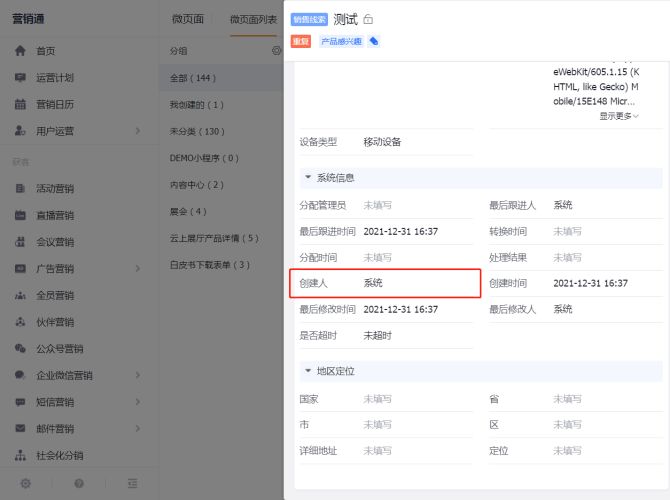Viewport: 670px width, 500px height.
Task: Expand the 用户运营 submenu
Action: (x=138, y=131)
